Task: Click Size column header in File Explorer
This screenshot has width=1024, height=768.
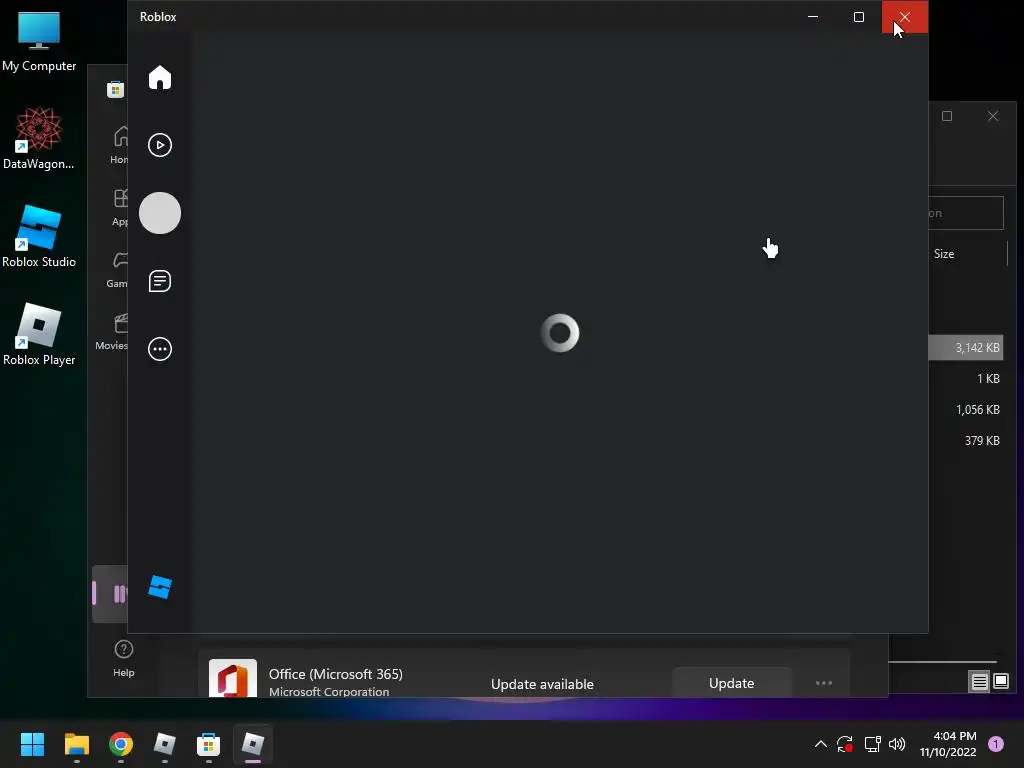Action: (x=944, y=253)
